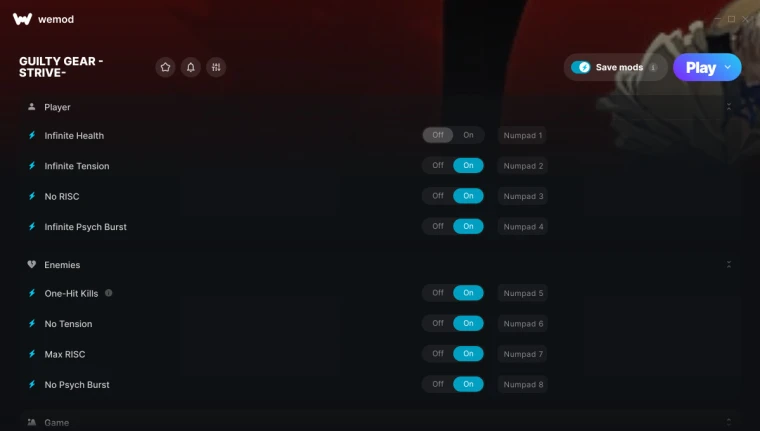Open the Play button dropdown arrow
The width and height of the screenshot is (760, 431).
coord(728,67)
